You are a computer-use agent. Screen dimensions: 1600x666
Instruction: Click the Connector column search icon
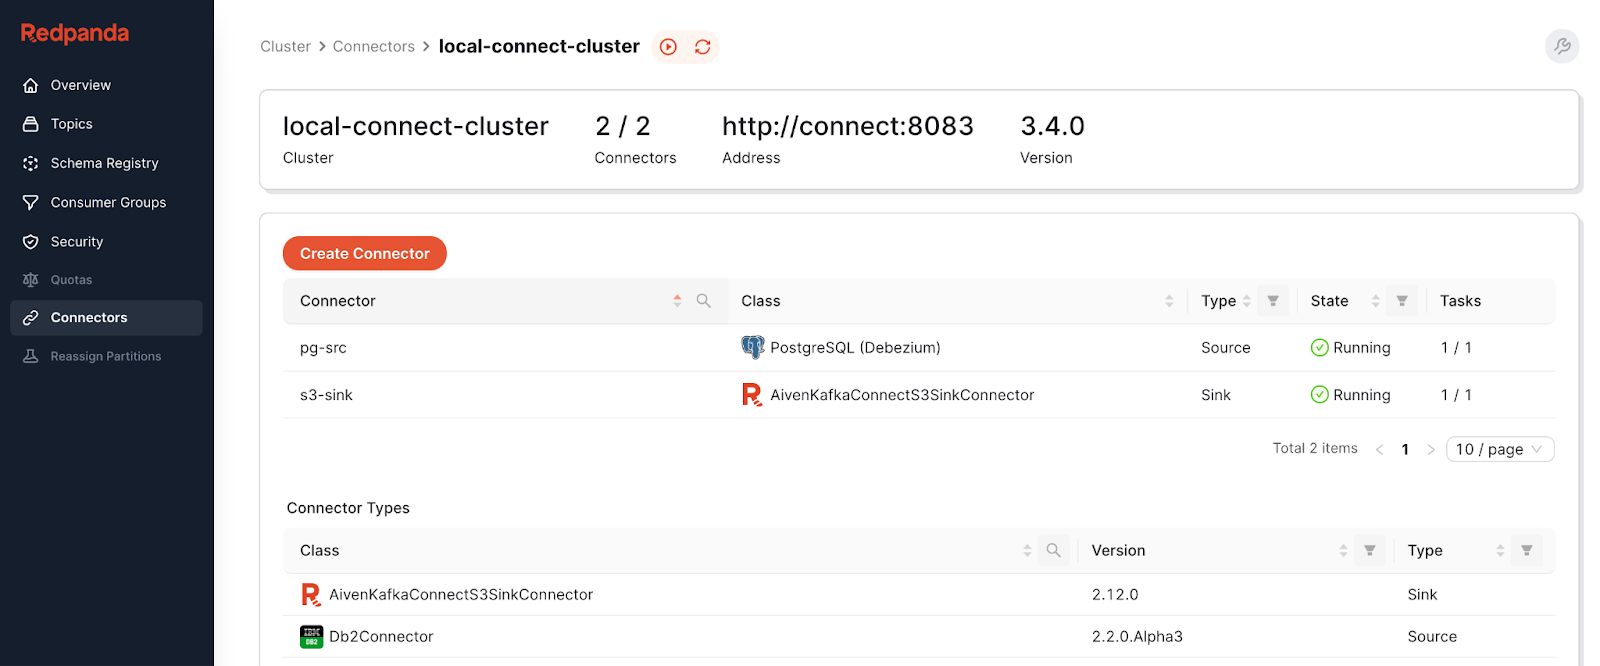pyautogui.click(x=704, y=301)
